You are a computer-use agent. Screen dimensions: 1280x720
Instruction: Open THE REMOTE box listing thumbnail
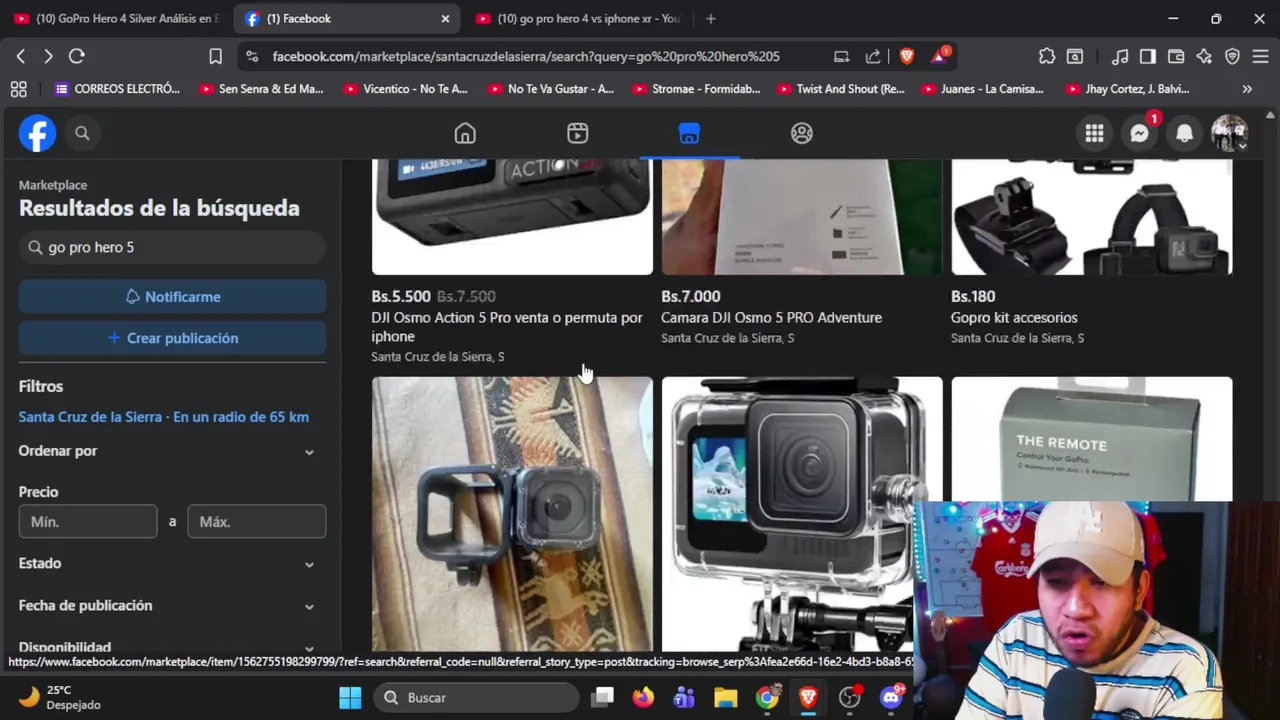coord(1092,438)
